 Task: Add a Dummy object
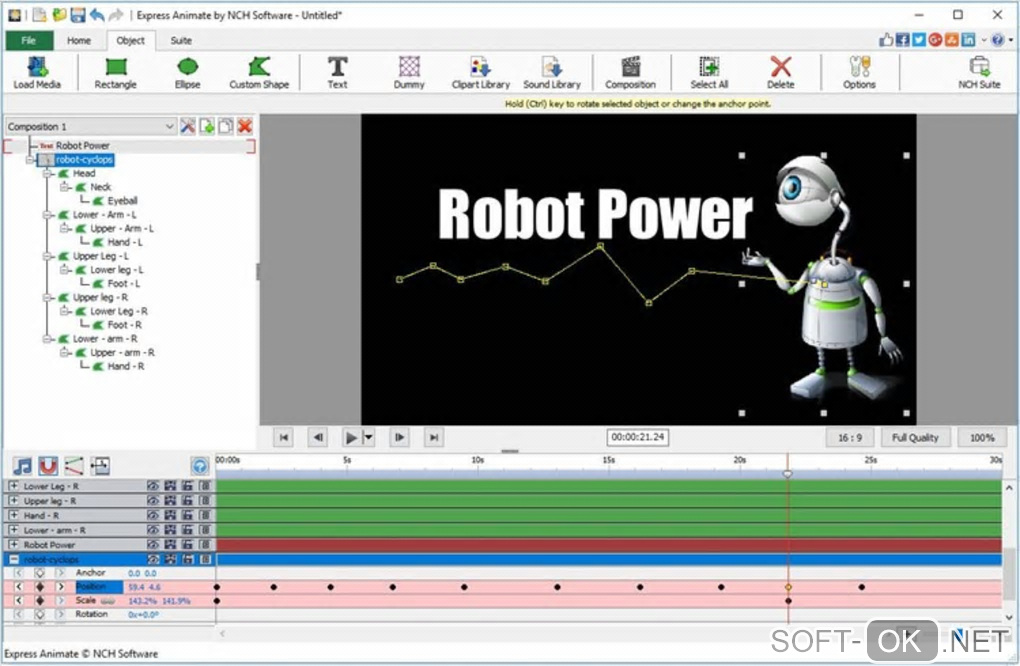[409, 72]
